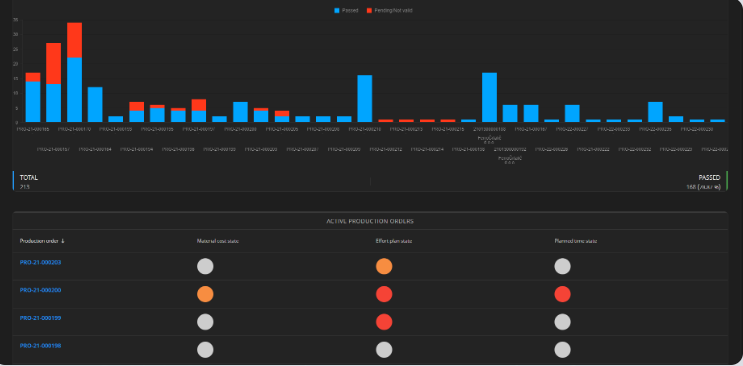Viewport: 743px width, 366px height.
Task: Click orange material cost state of PRO-21-000200
Action: pos(205,294)
